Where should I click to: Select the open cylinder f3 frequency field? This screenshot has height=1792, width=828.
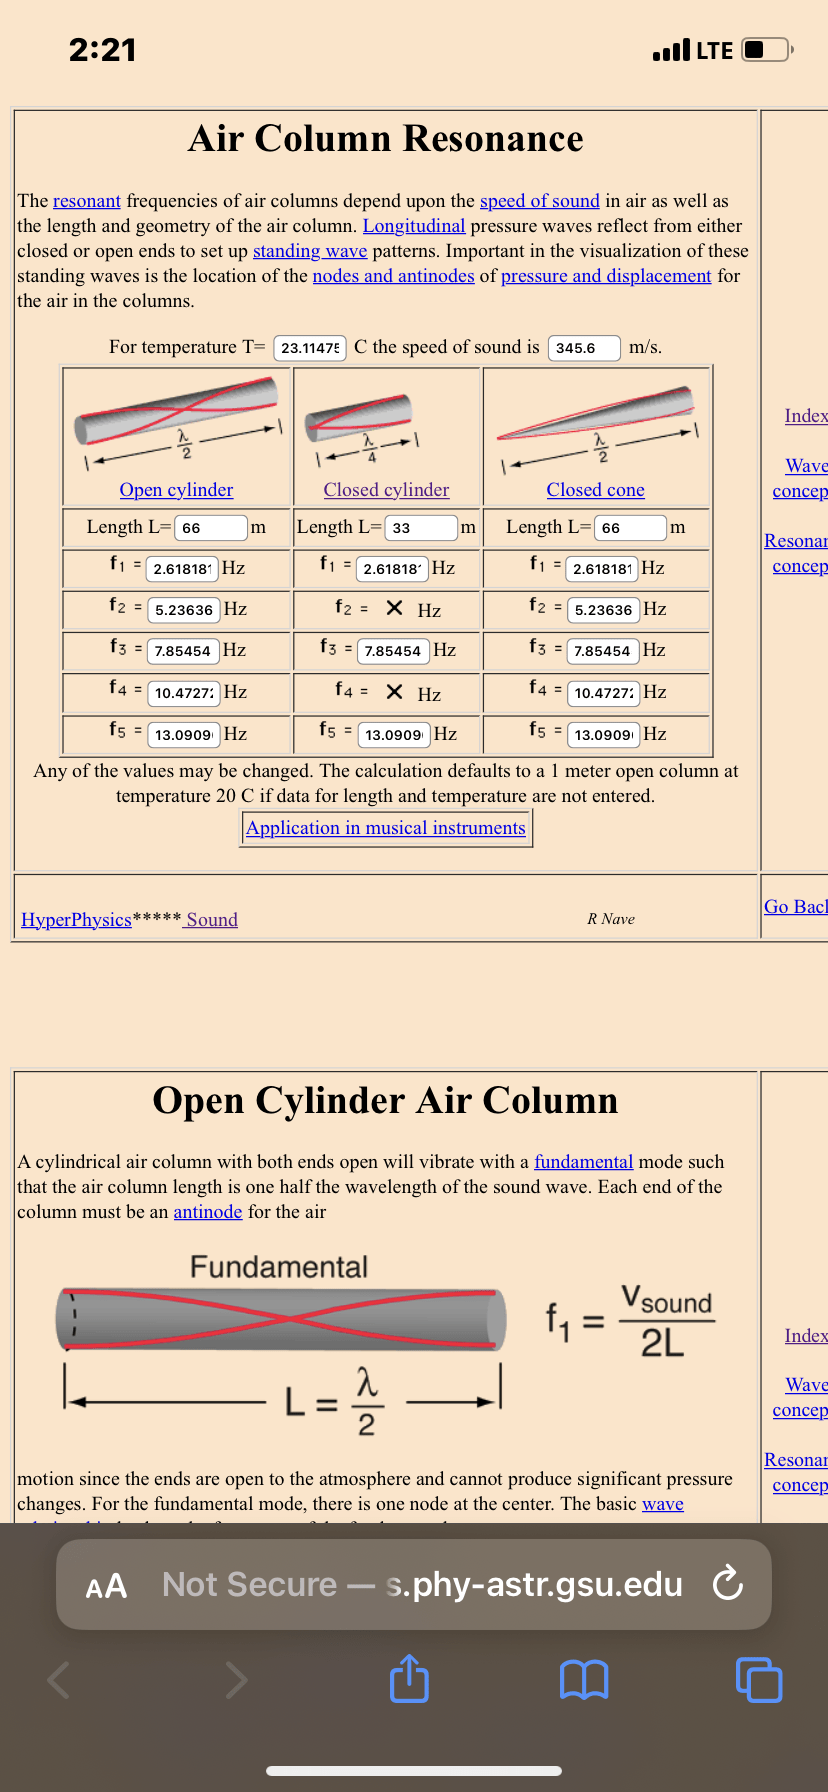point(183,651)
